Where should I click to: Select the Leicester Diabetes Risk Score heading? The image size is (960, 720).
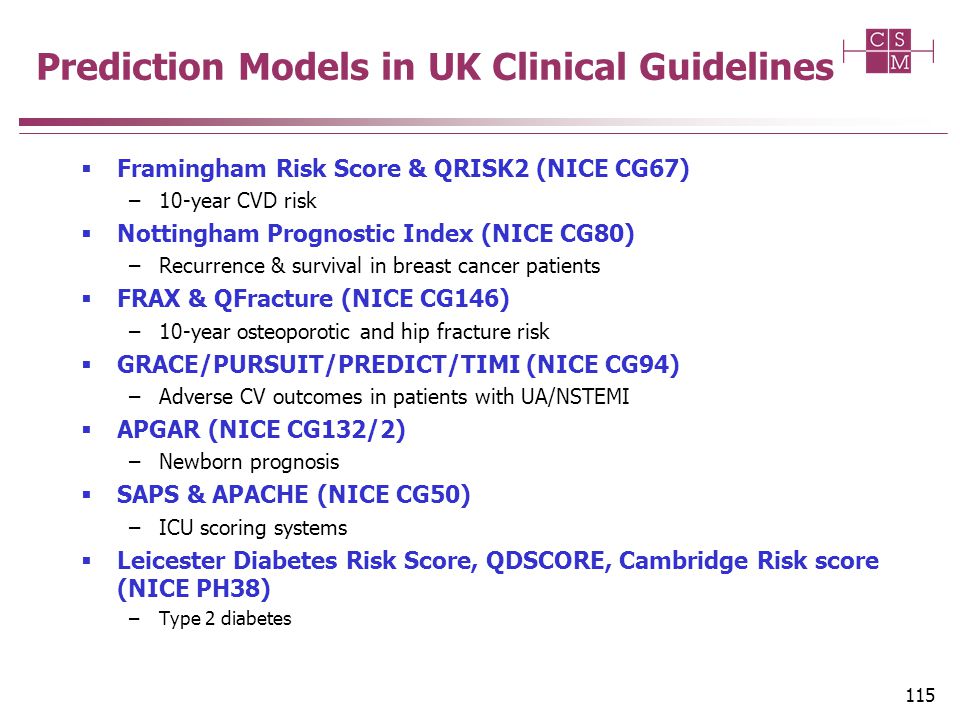[x=498, y=560]
